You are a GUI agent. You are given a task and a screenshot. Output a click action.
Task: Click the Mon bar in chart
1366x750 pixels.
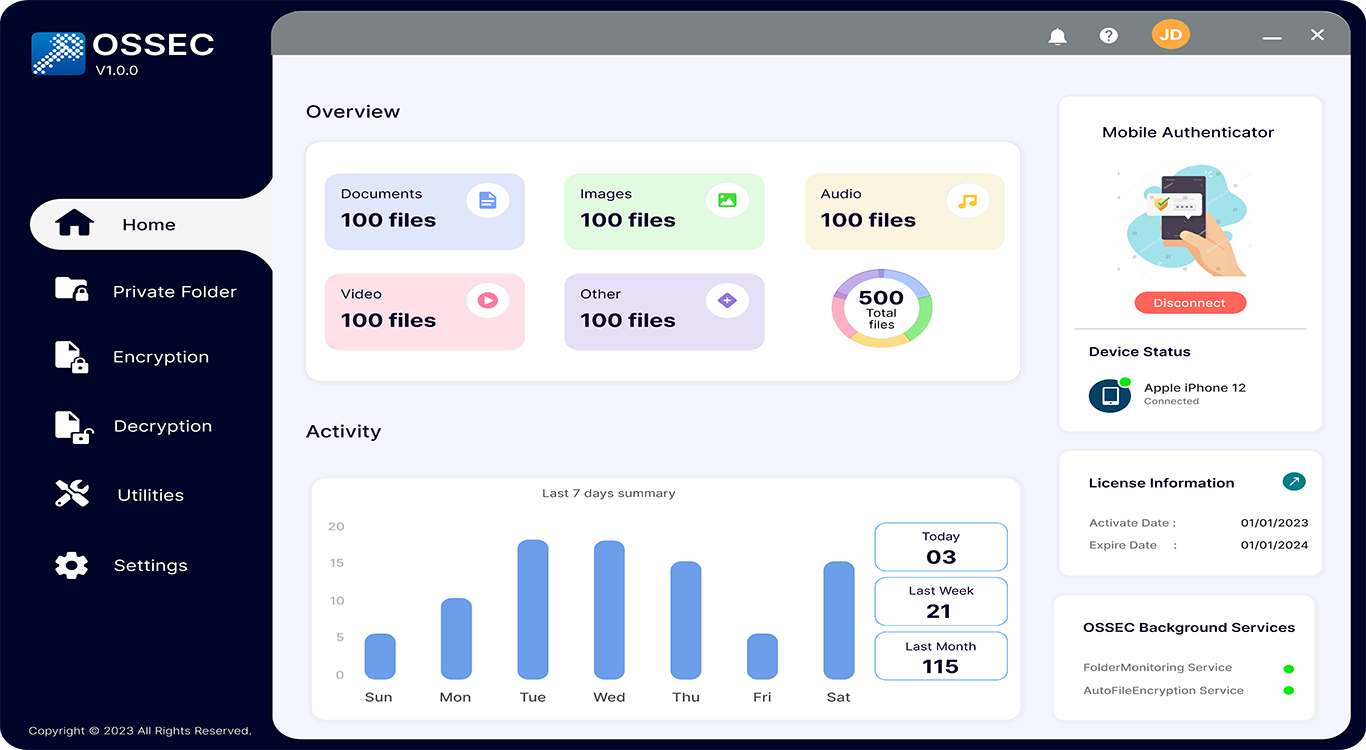456,639
